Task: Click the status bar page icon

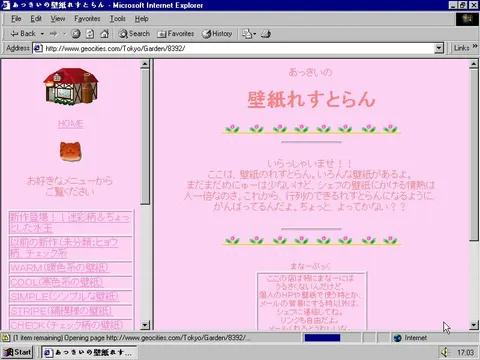Action: click(6, 338)
